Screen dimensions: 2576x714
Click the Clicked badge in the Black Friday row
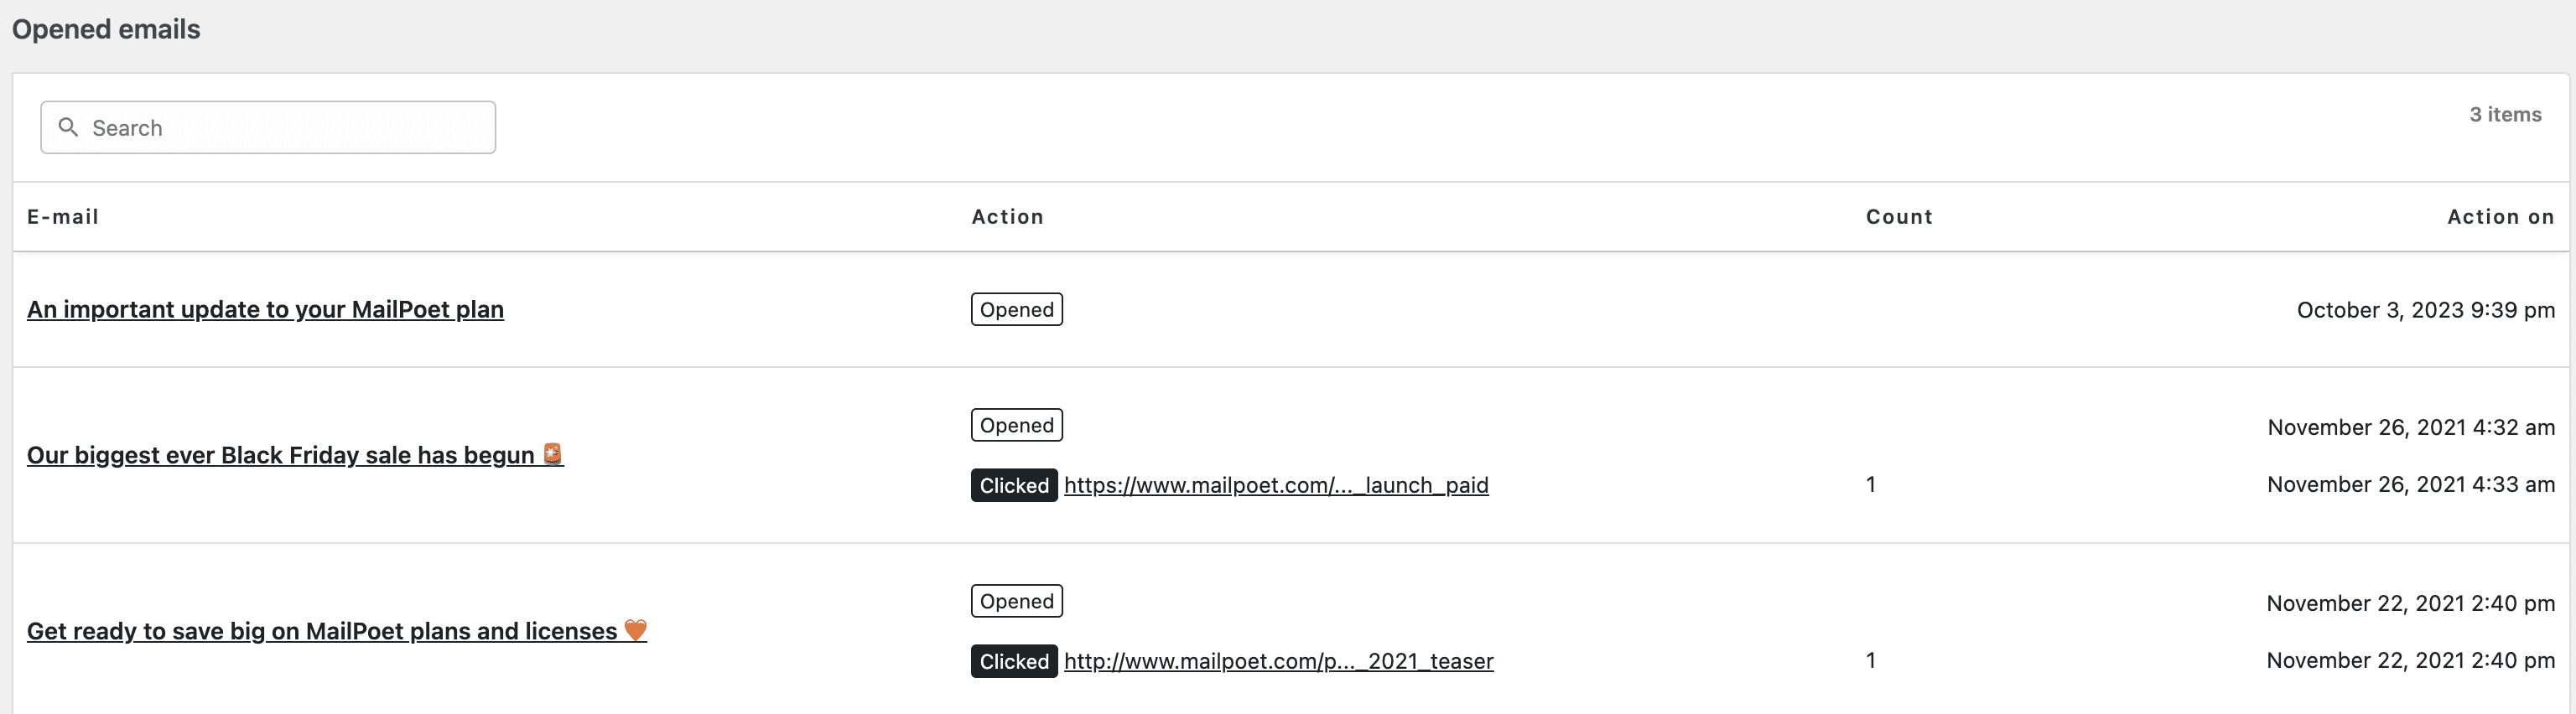[1013, 486]
